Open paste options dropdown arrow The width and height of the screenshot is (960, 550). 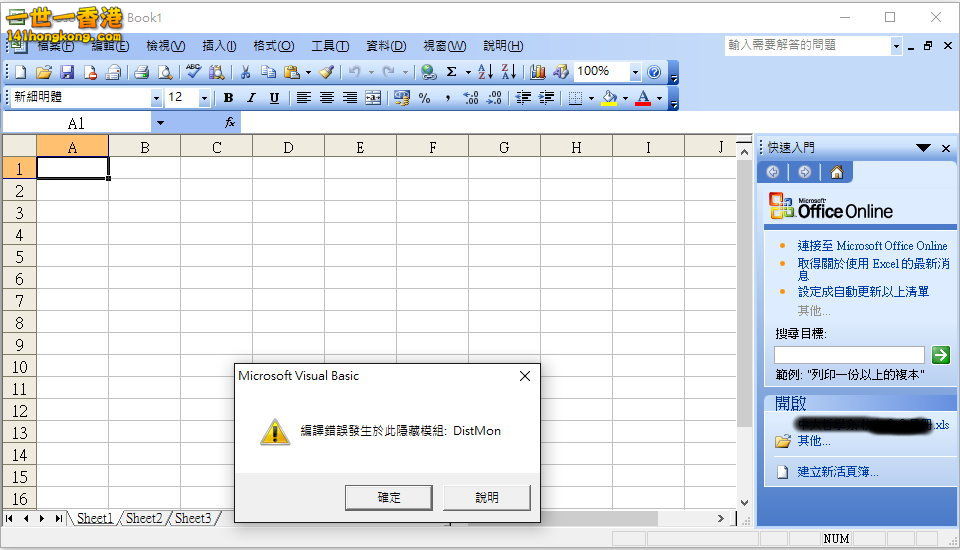(x=308, y=72)
